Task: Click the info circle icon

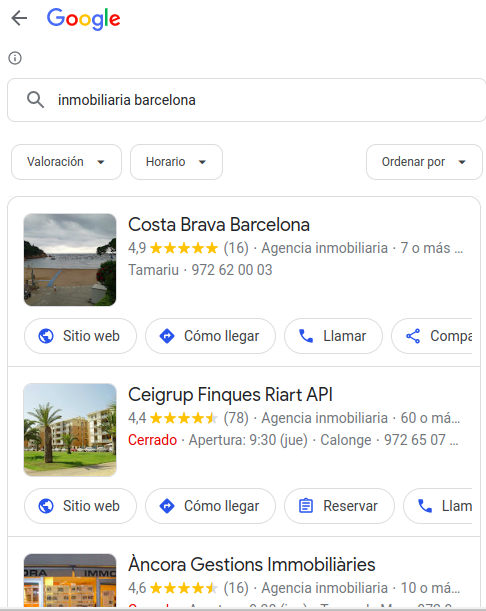Action: [x=15, y=58]
